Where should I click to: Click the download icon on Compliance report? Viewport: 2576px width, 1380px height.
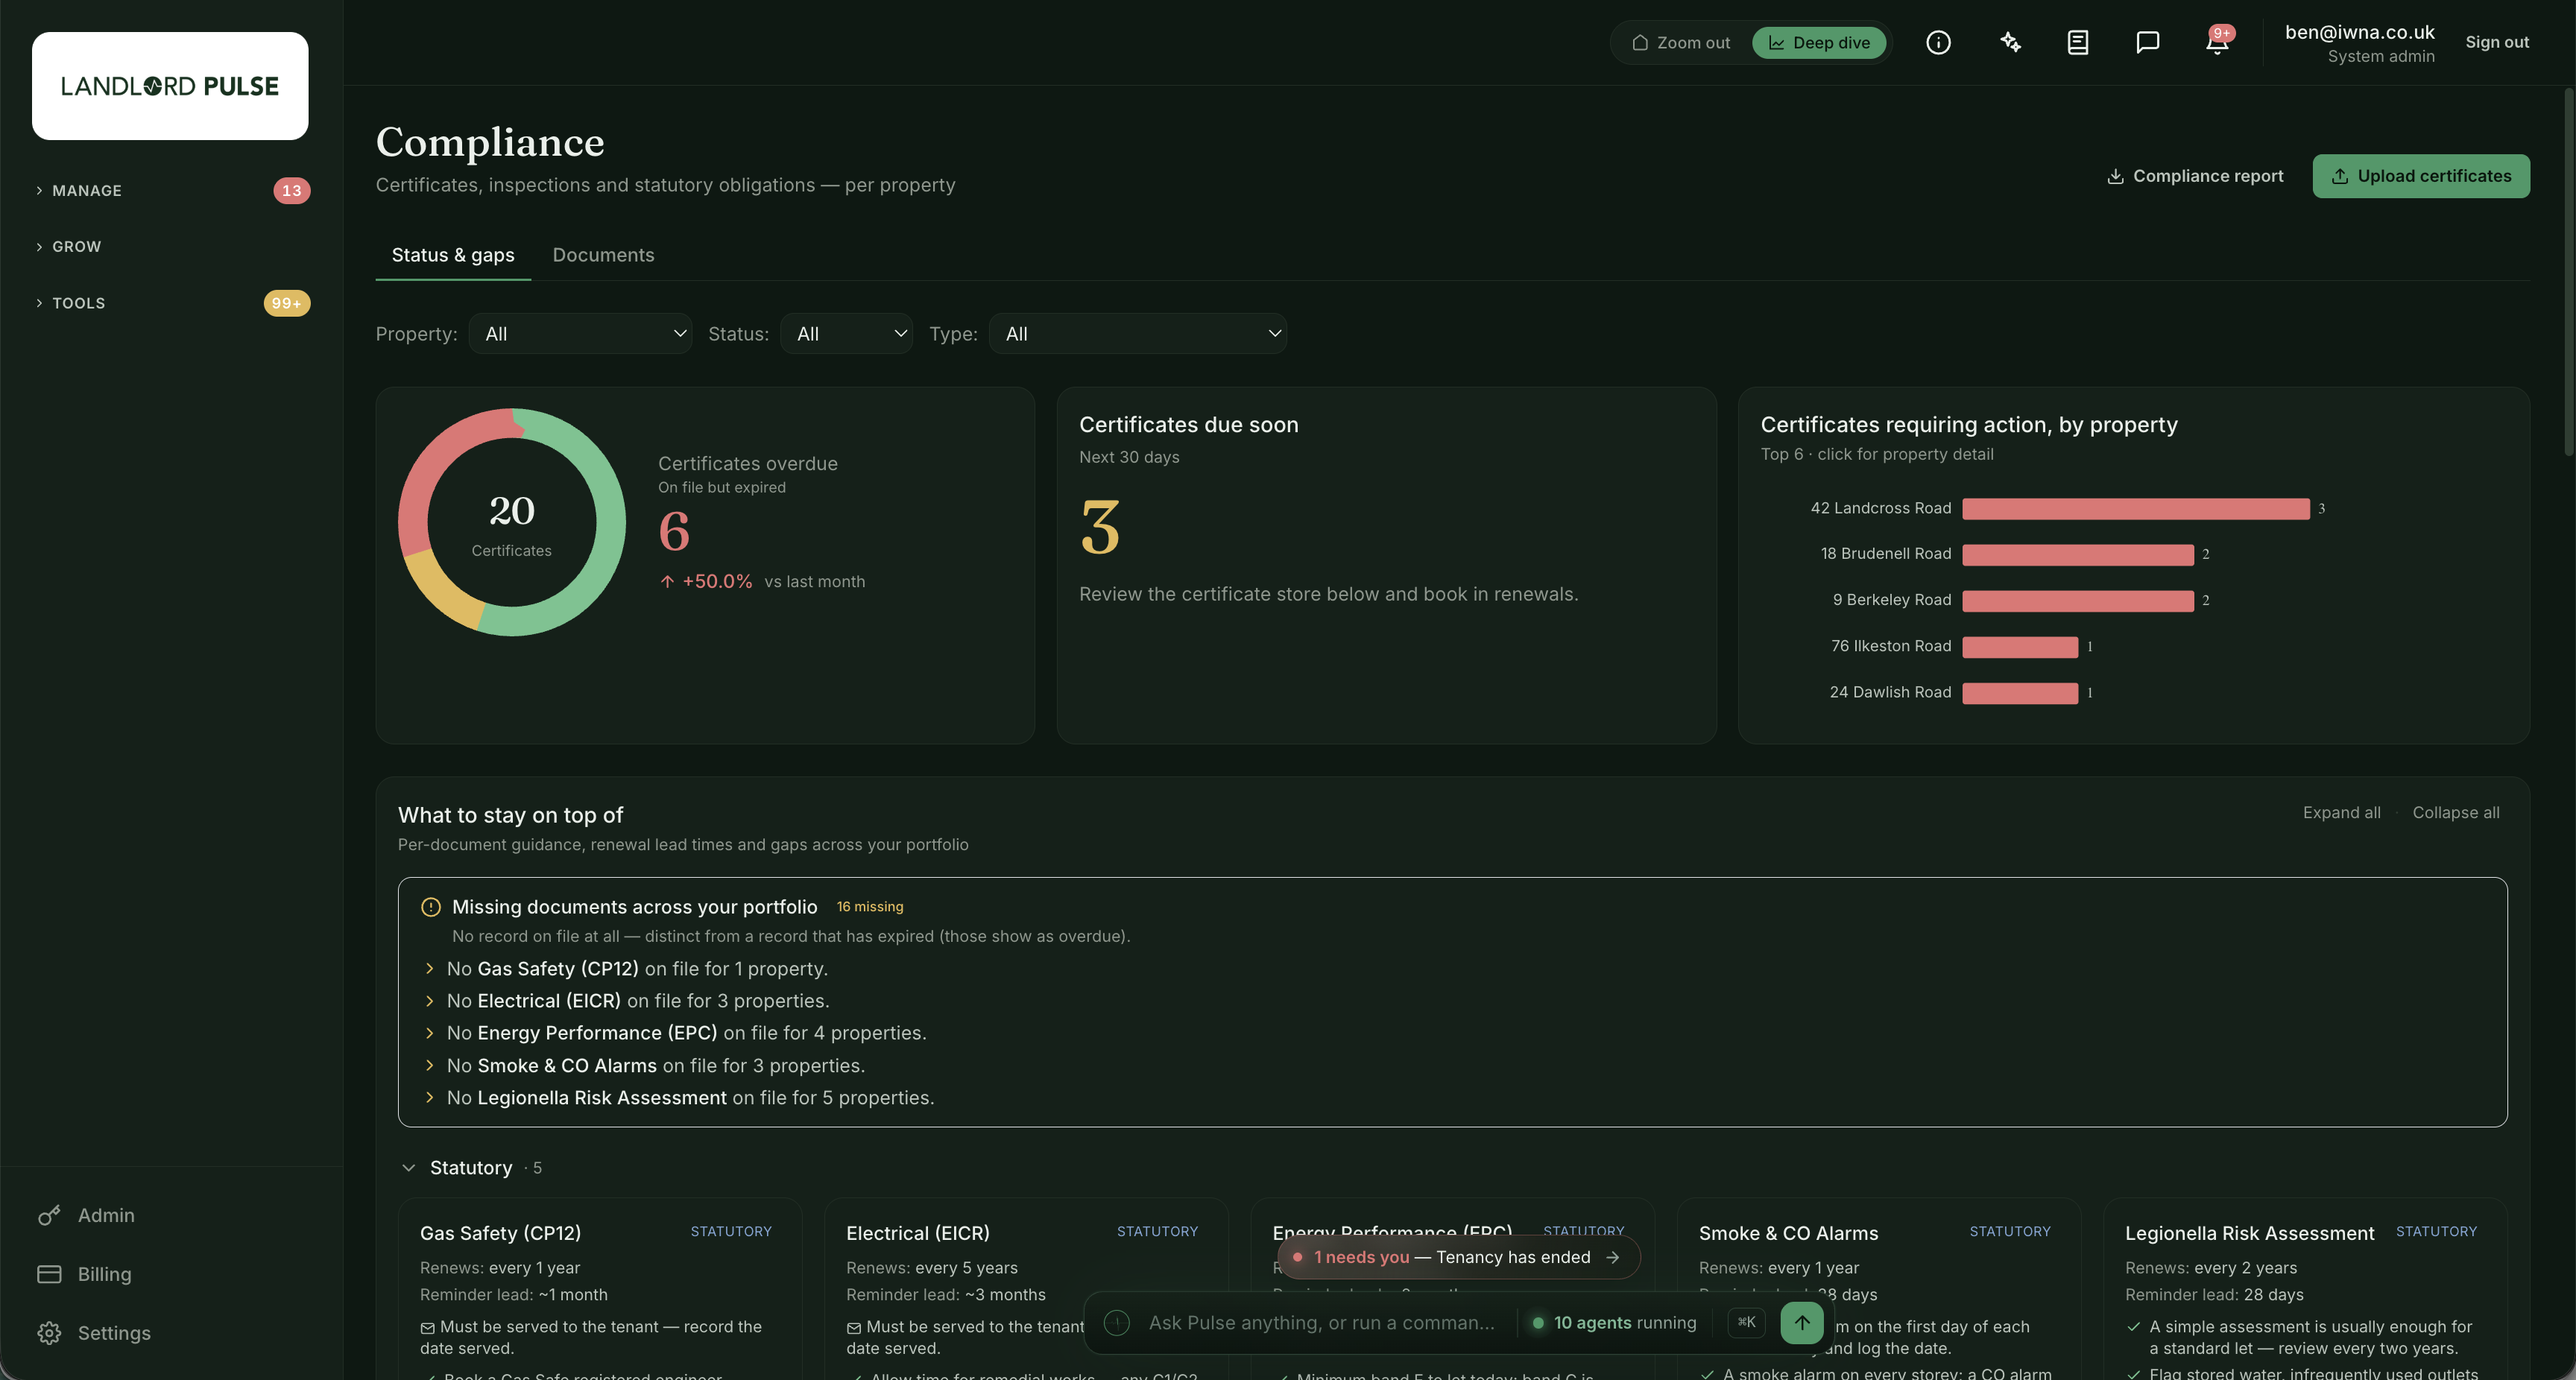[x=2115, y=176]
